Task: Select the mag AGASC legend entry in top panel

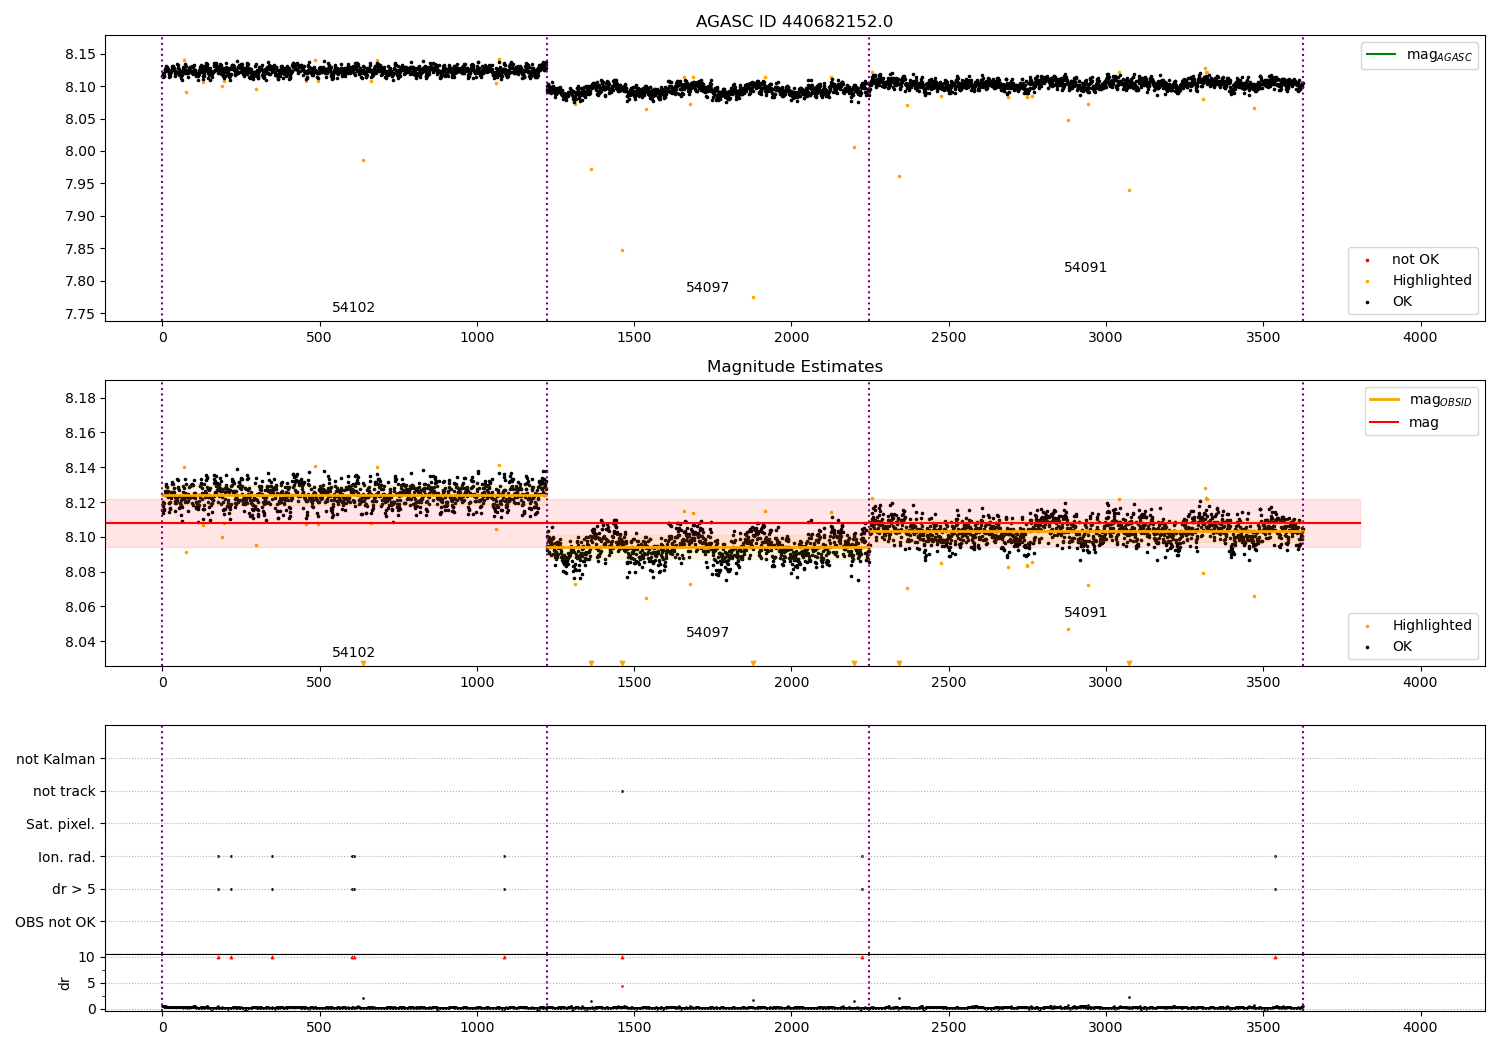Action: 1419,55
